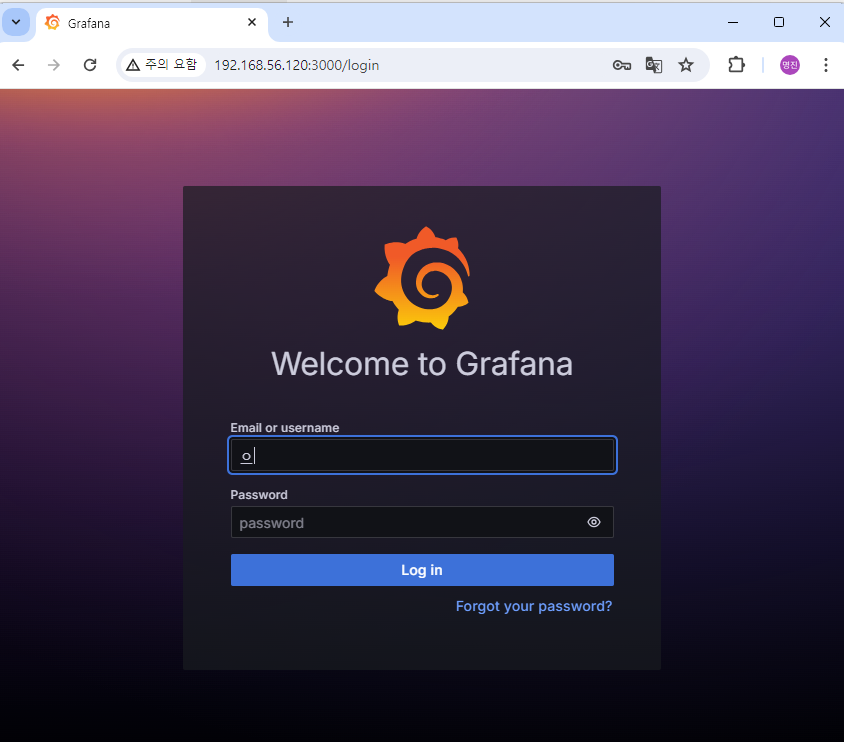Click the address bar URL 192.168.56.120:3000/login
Image resolution: width=844 pixels, height=742 pixels.
coord(297,65)
